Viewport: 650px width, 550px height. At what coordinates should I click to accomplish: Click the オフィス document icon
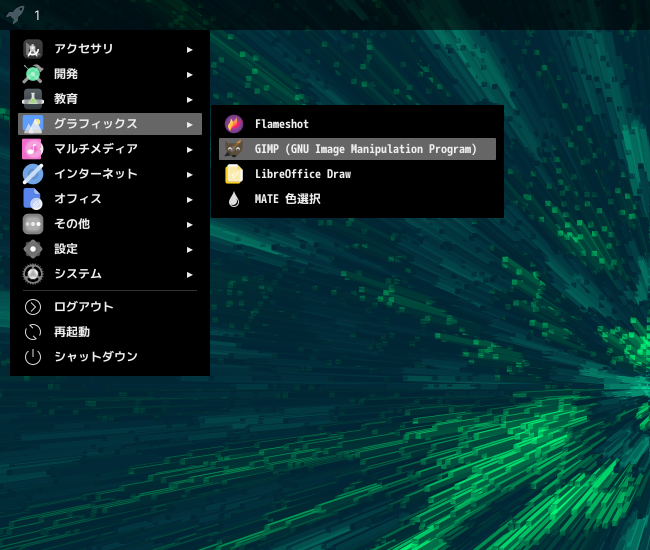(x=33, y=199)
